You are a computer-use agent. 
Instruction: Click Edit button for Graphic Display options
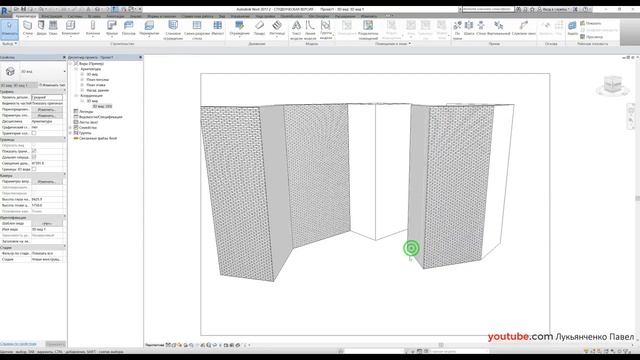point(47,116)
